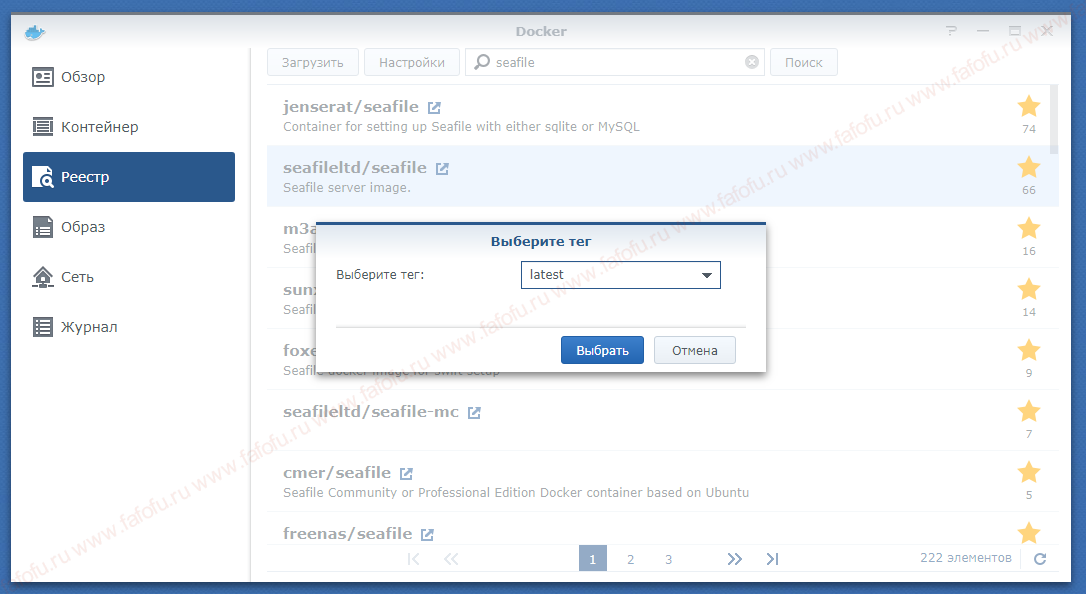Click the first page arrow icon
Image resolution: width=1086 pixels, height=594 pixels.
[x=413, y=559]
